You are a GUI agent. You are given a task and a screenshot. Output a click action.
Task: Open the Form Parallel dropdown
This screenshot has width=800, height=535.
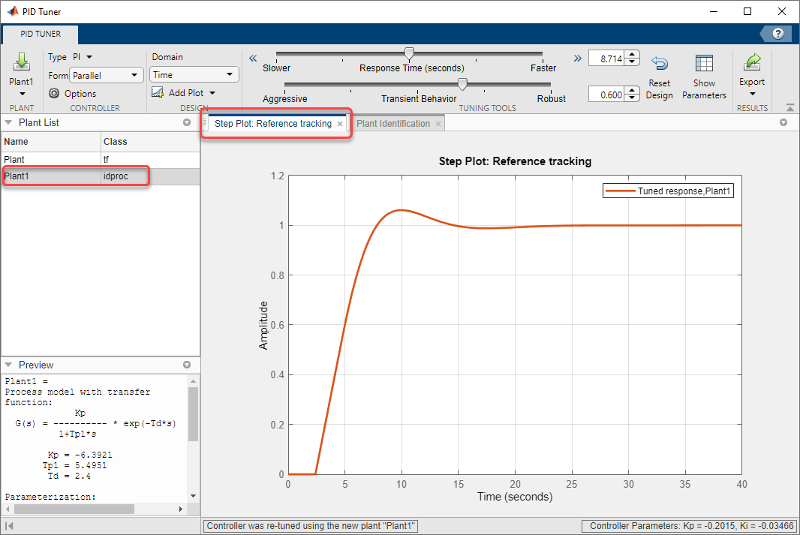click(107, 75)
